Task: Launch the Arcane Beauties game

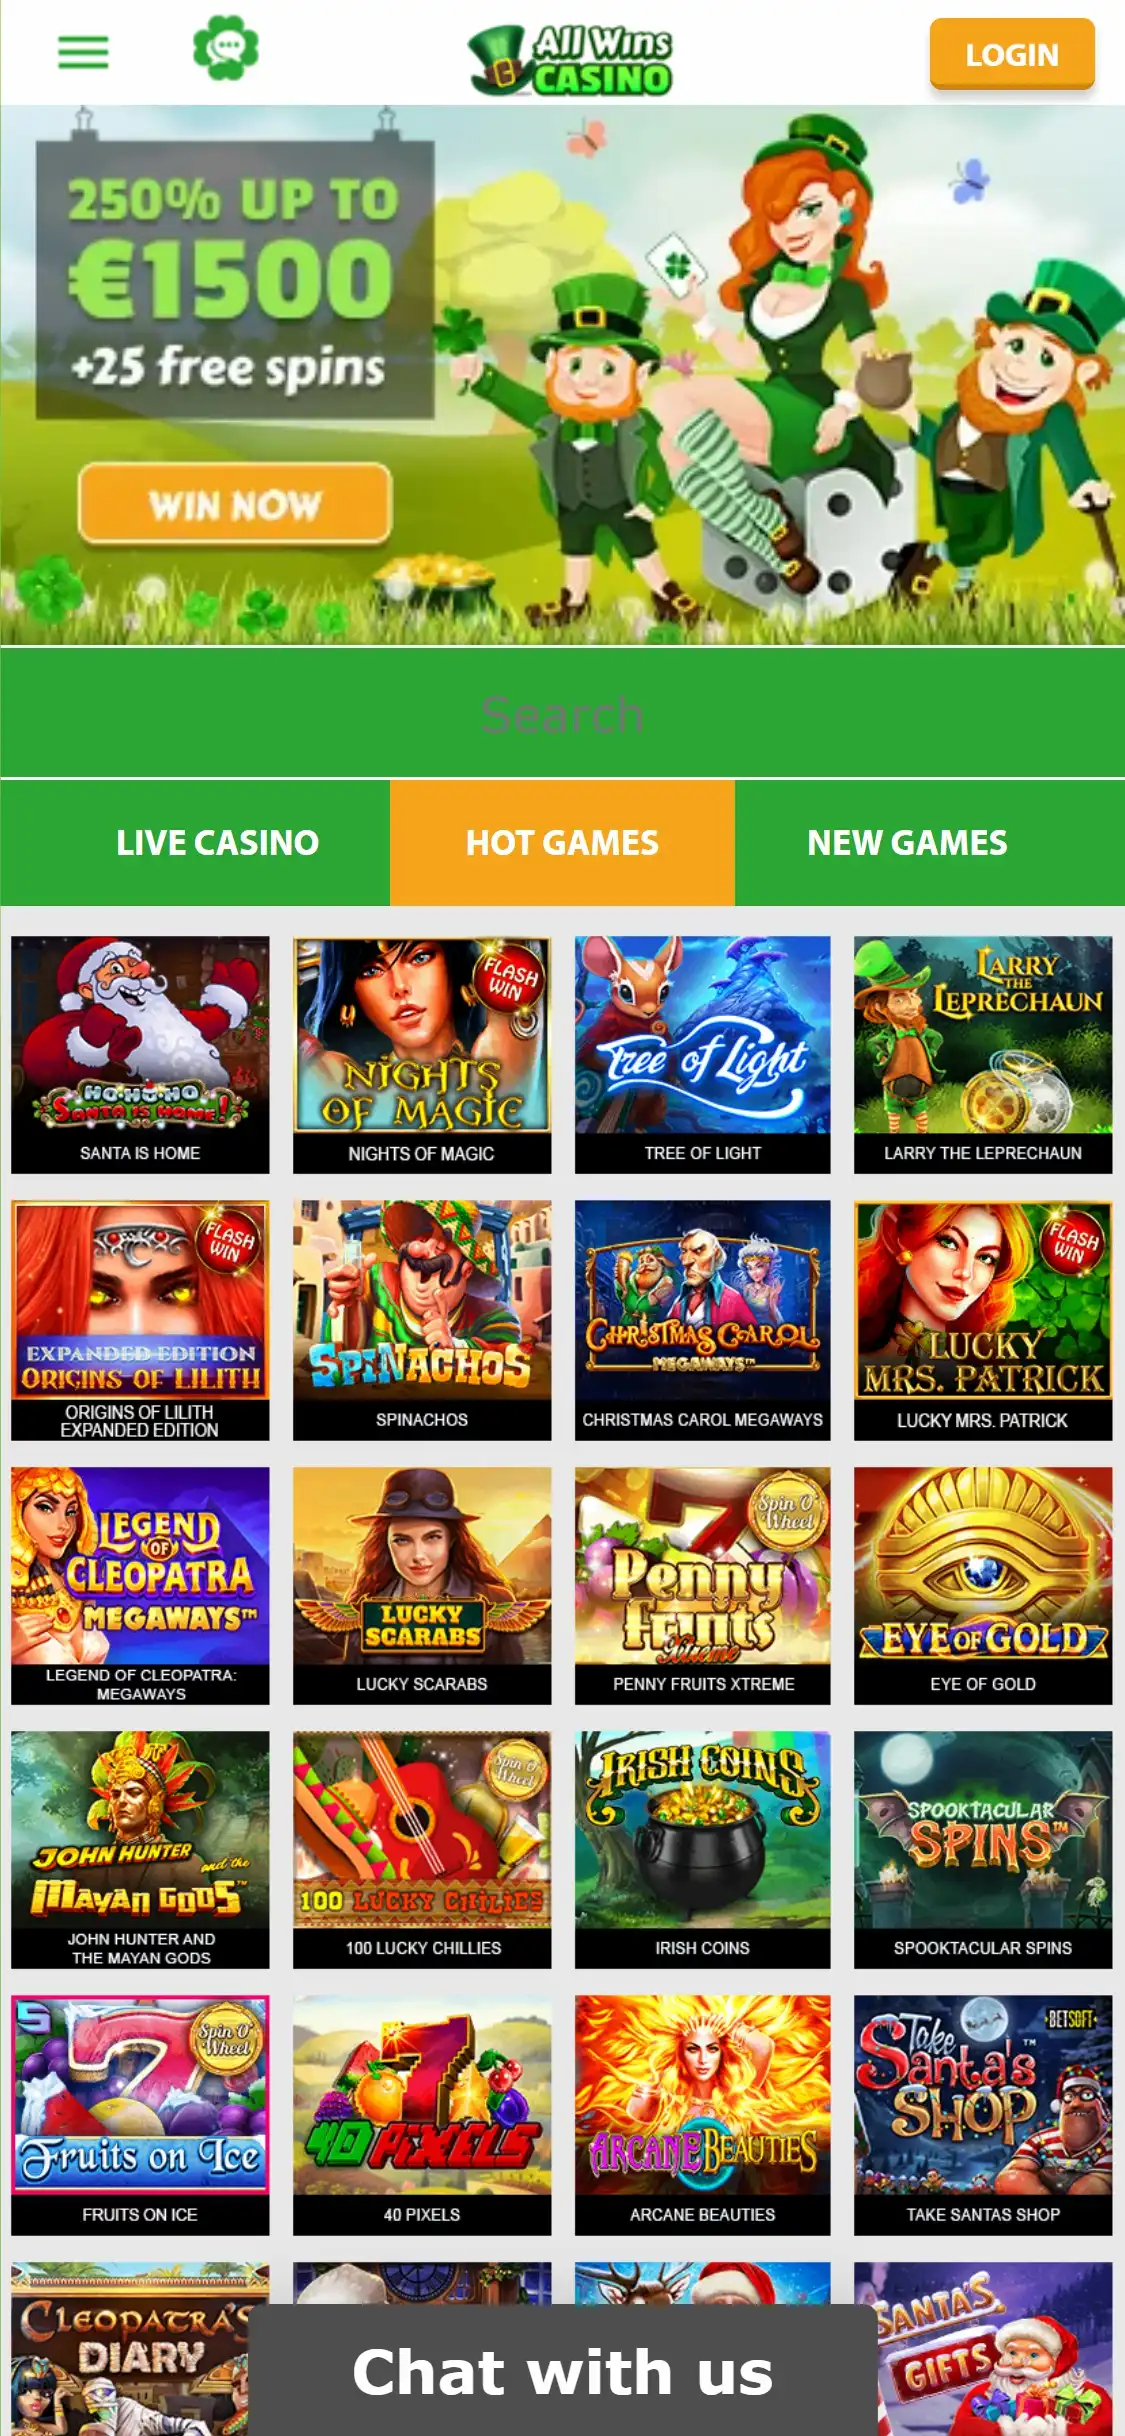Action: [x=703, y=2115]
